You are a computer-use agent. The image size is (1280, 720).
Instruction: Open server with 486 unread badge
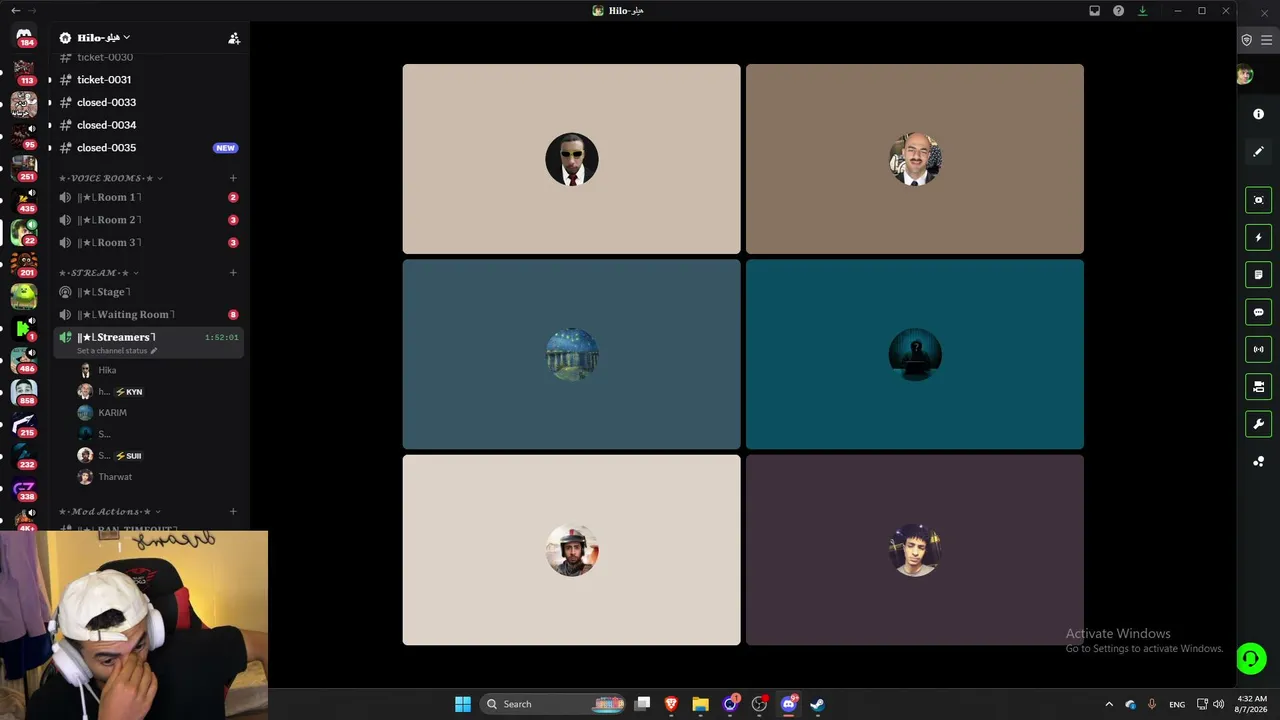click(x=24, y=360)
